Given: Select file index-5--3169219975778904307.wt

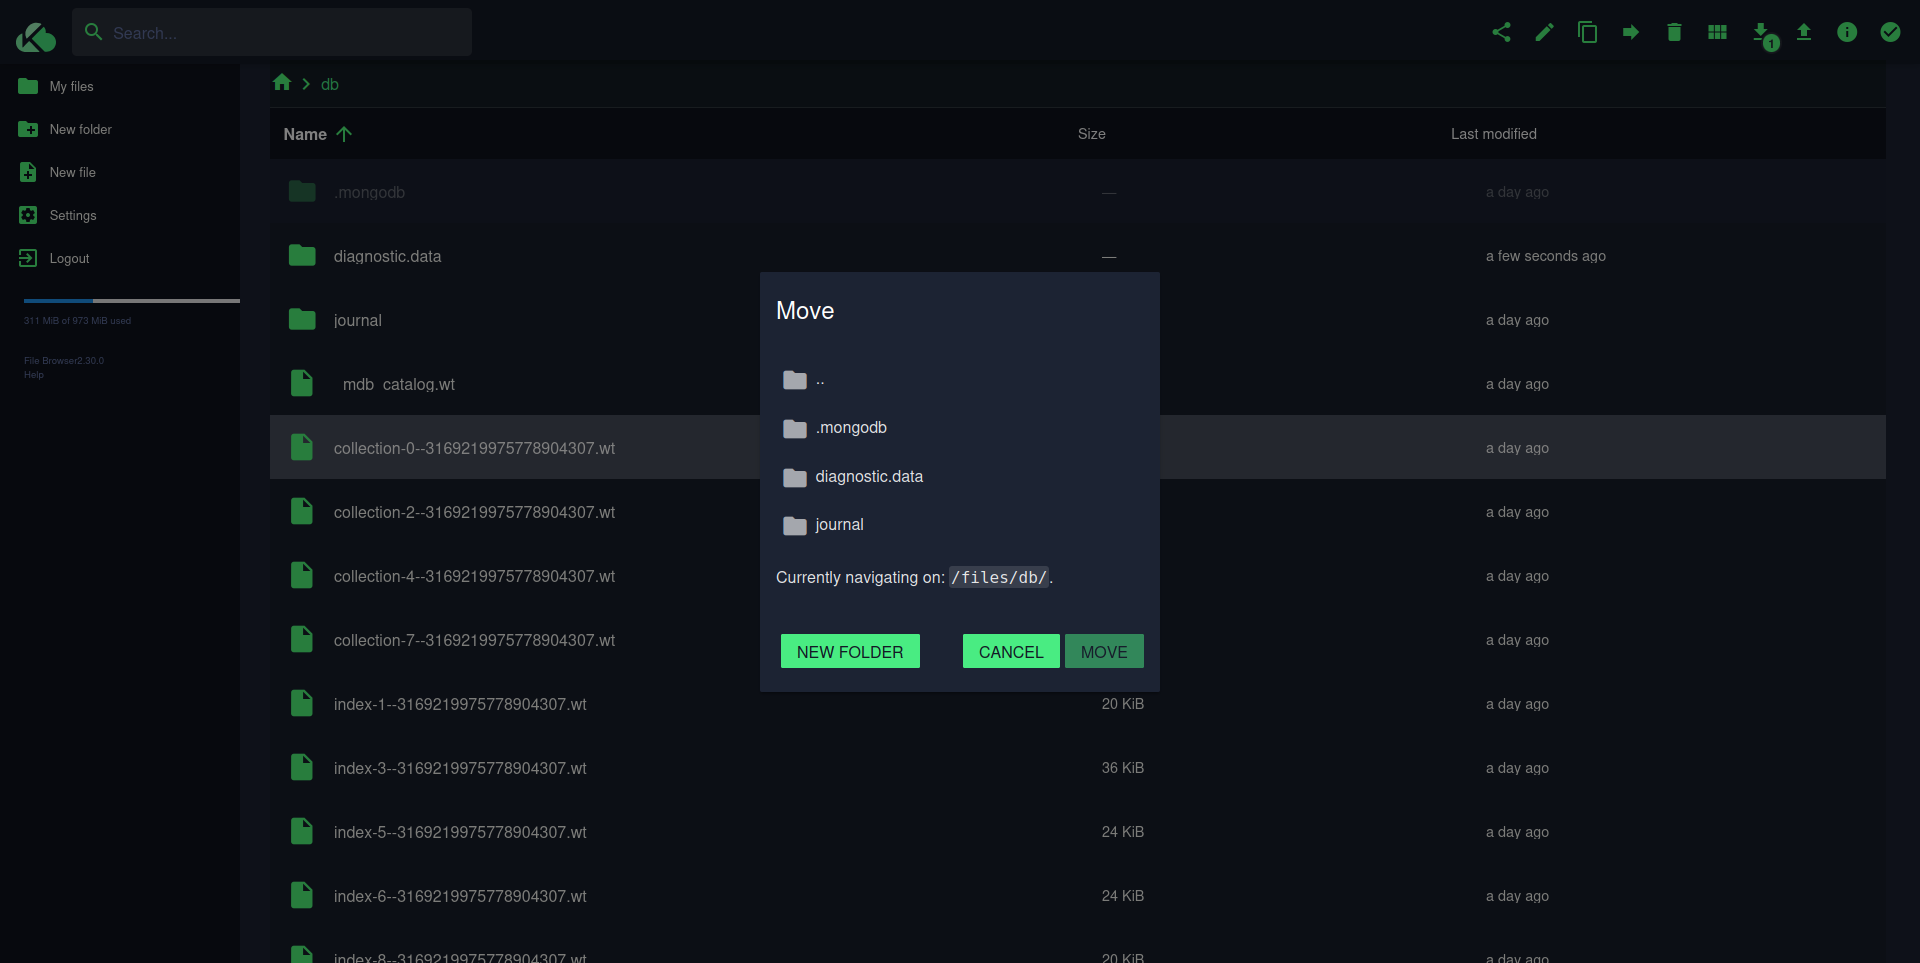Looking at the screenshot, I should [x=460, y=832].
